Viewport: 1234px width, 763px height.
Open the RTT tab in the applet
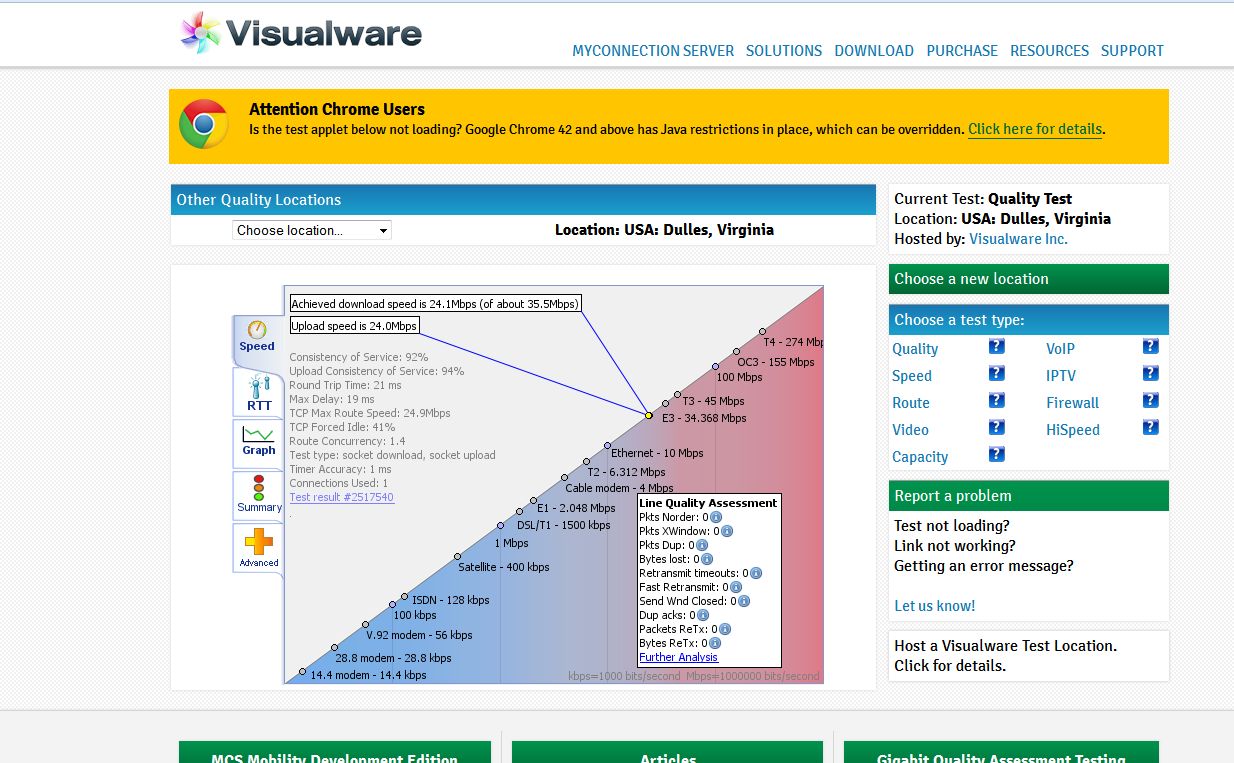259,392
